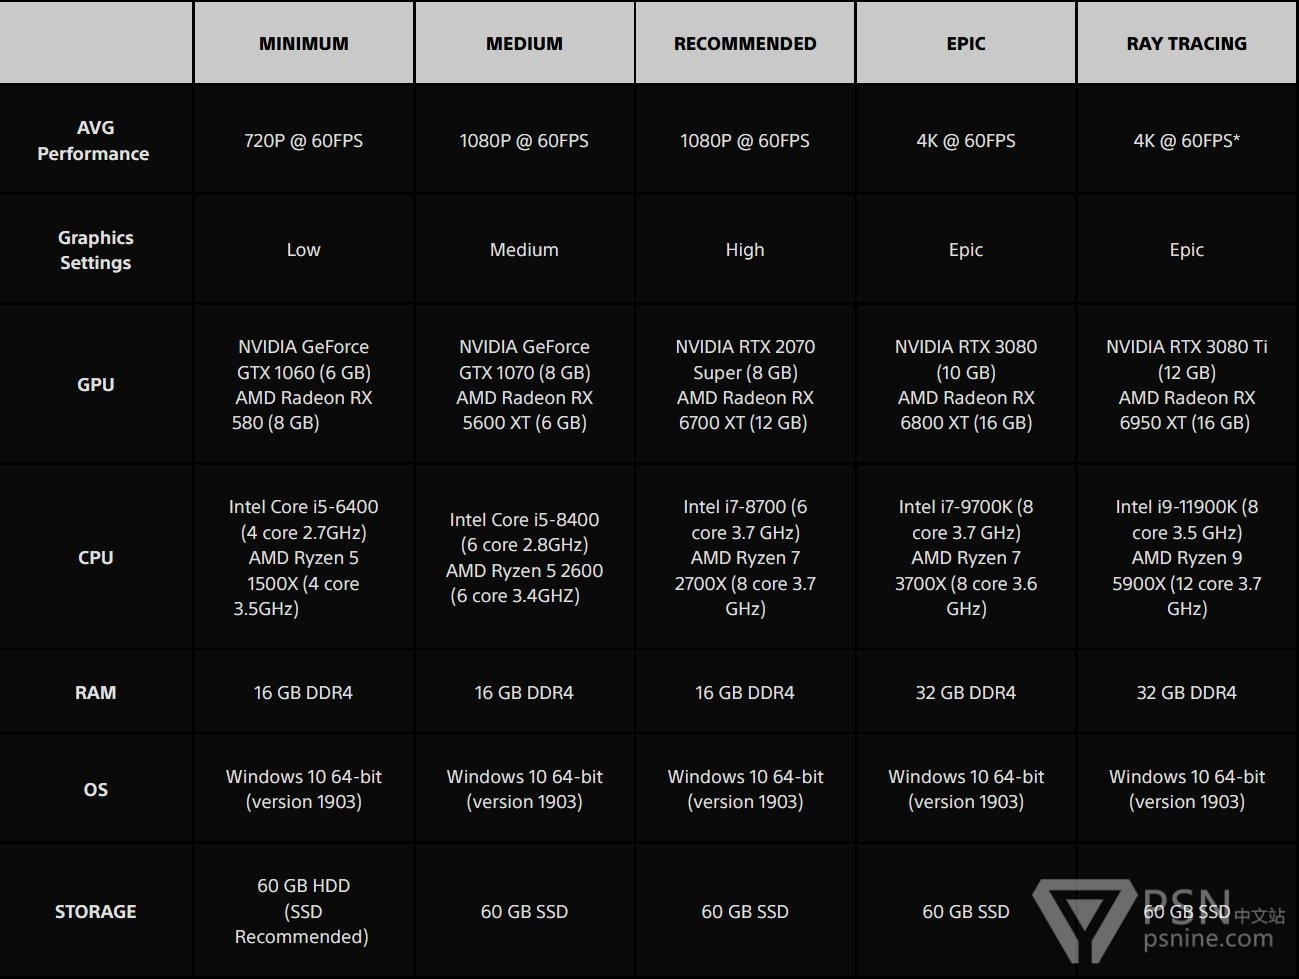The height and width of the screenshot is (979, 1299).
Task: Select the NVIDIA RTX 3080 Ti GPU cell
Action: [x=1186, y=385]
